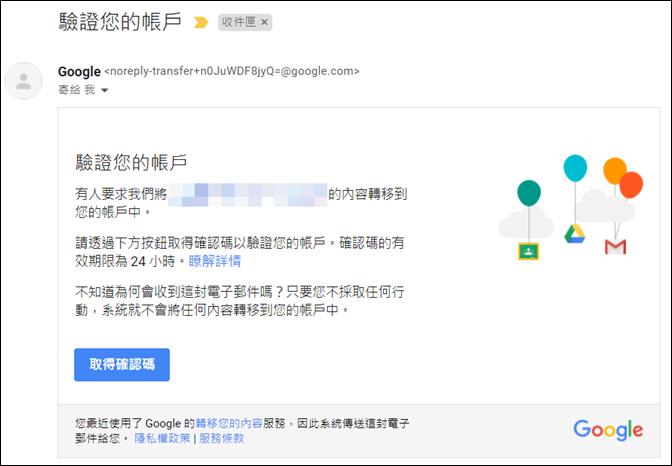Click the 驗證您的帳戶 heading inside email body
The height and width of the screenshot is (466, 672).
(x=131, y=162)
